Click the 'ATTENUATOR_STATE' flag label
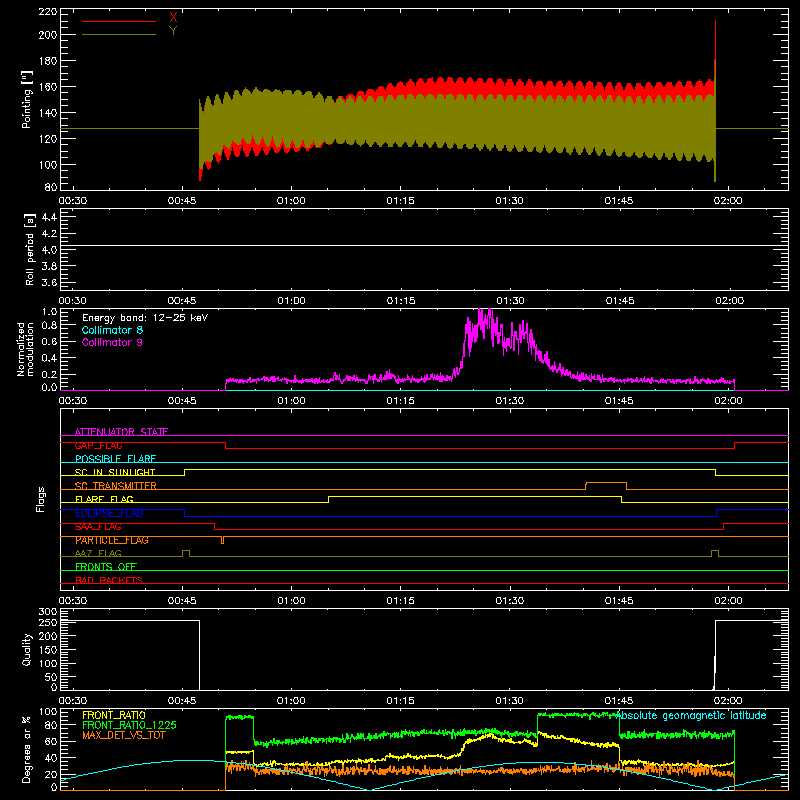This screenshot has height=800, width=800. click(121, 432)
